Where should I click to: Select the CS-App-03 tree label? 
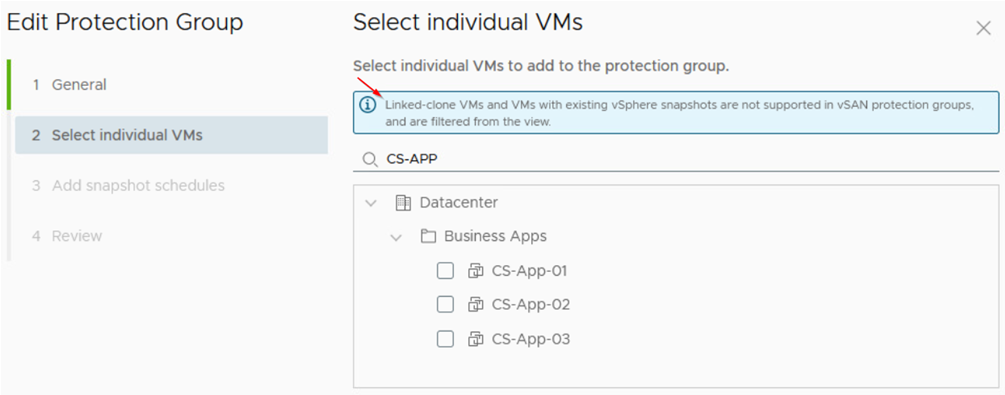coord(531,339)
